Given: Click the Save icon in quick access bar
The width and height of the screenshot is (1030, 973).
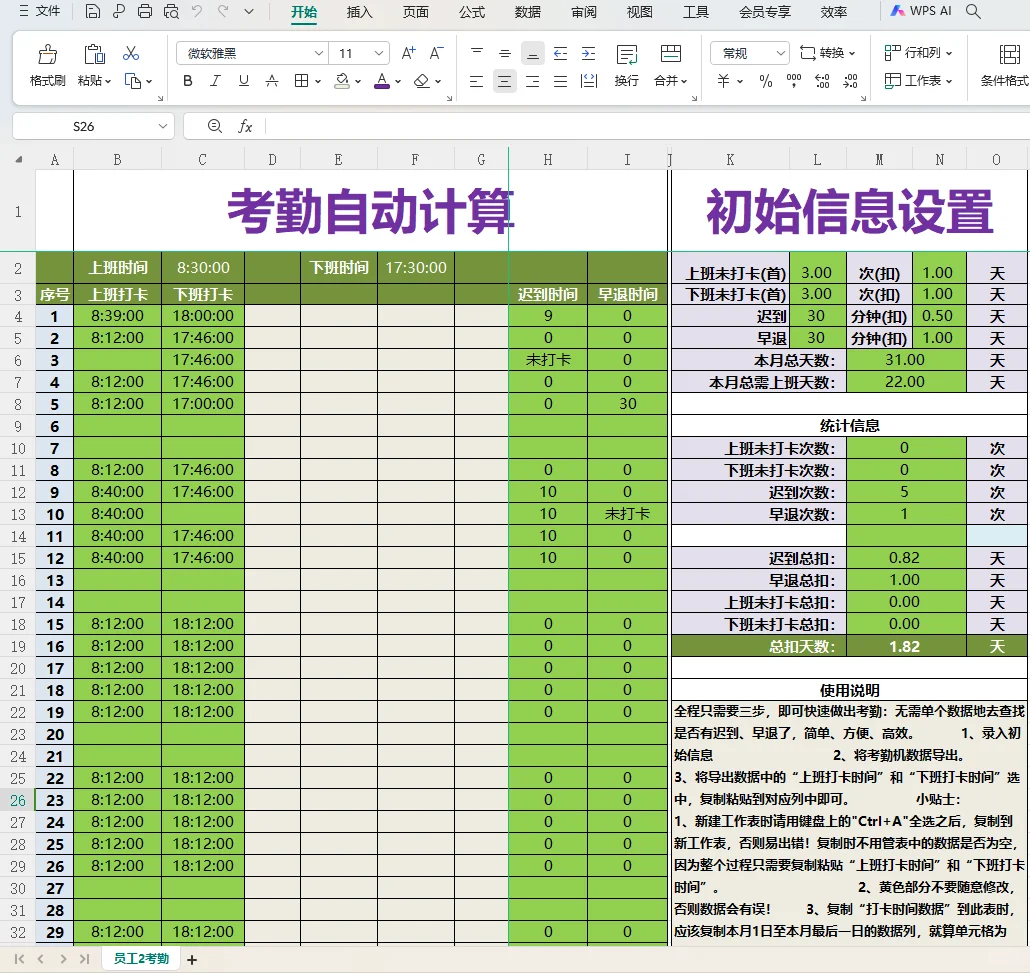Looking at the screenshot, I should tap(93, 11).
